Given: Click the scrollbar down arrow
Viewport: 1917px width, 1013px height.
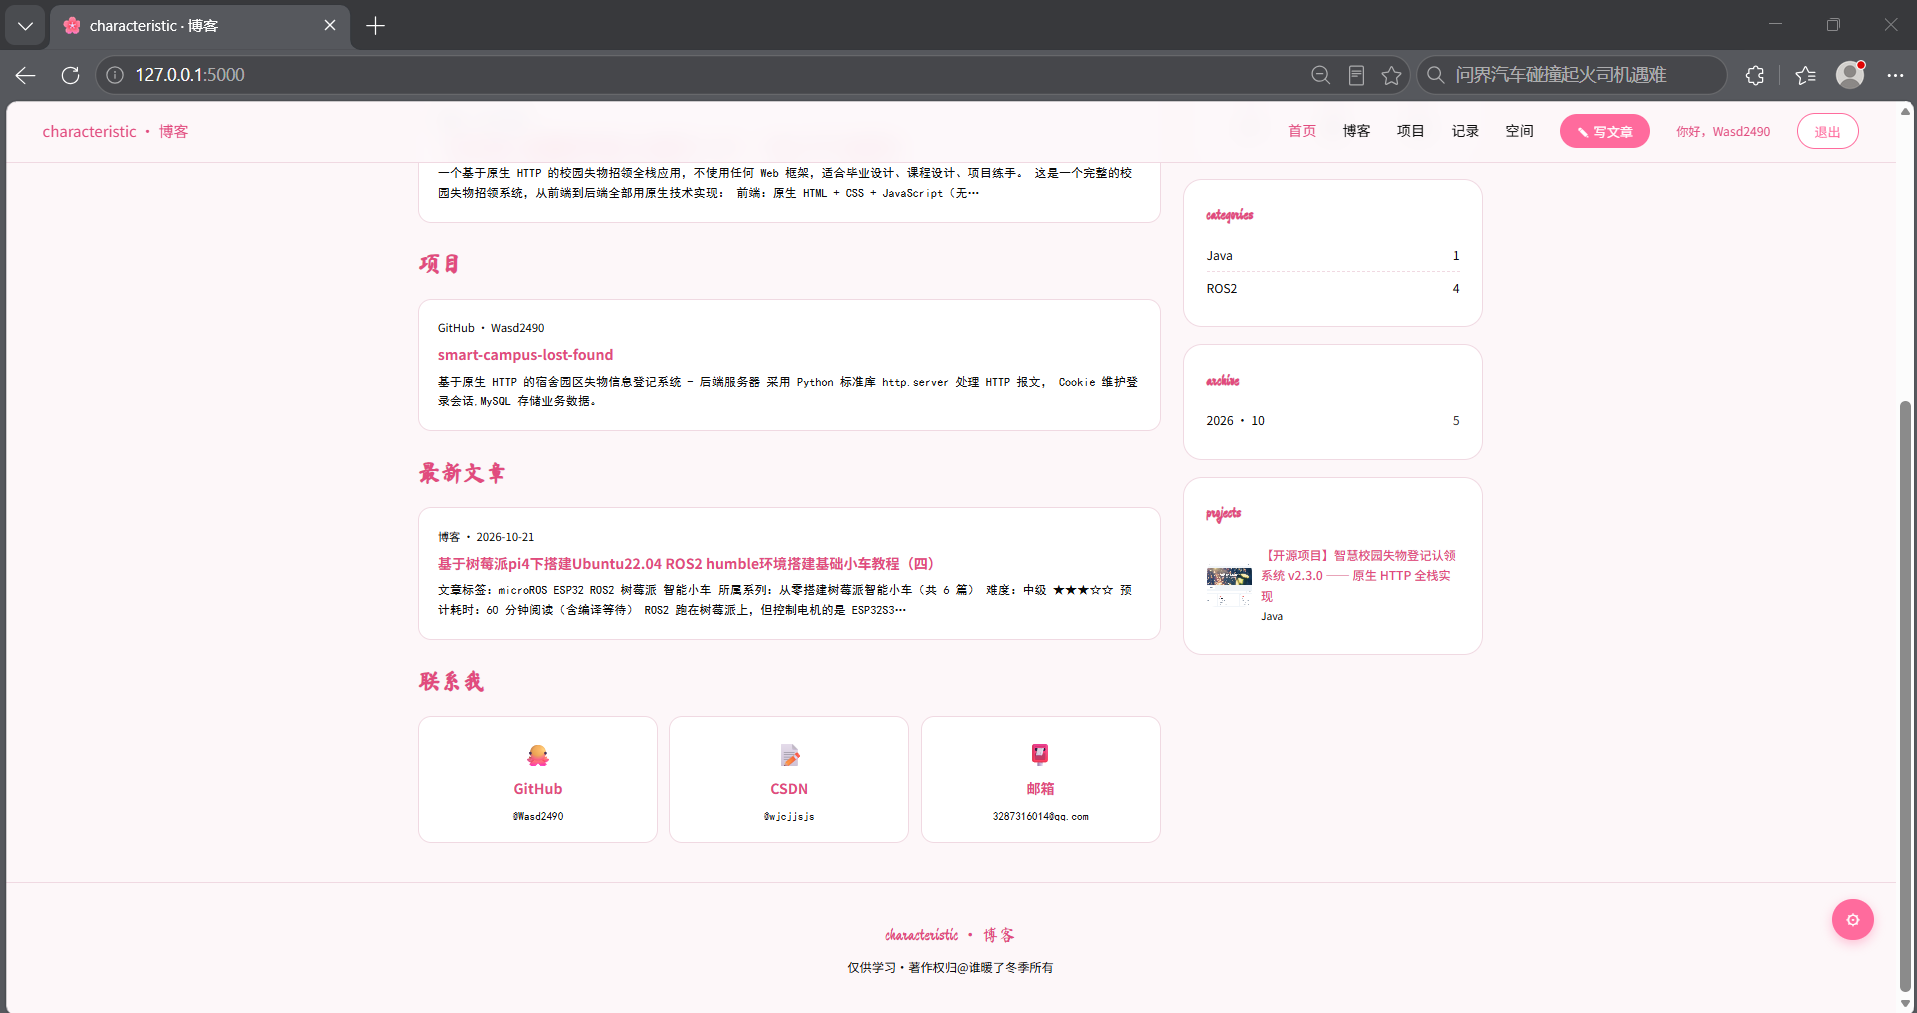Looking at the screenshot, I should 1905,1003.
